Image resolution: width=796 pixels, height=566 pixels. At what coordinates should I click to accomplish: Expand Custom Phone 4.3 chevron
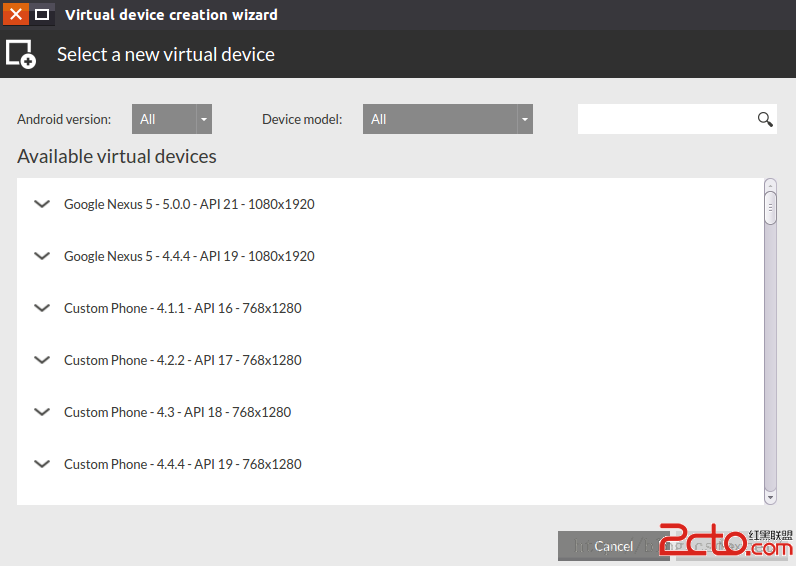42,412
